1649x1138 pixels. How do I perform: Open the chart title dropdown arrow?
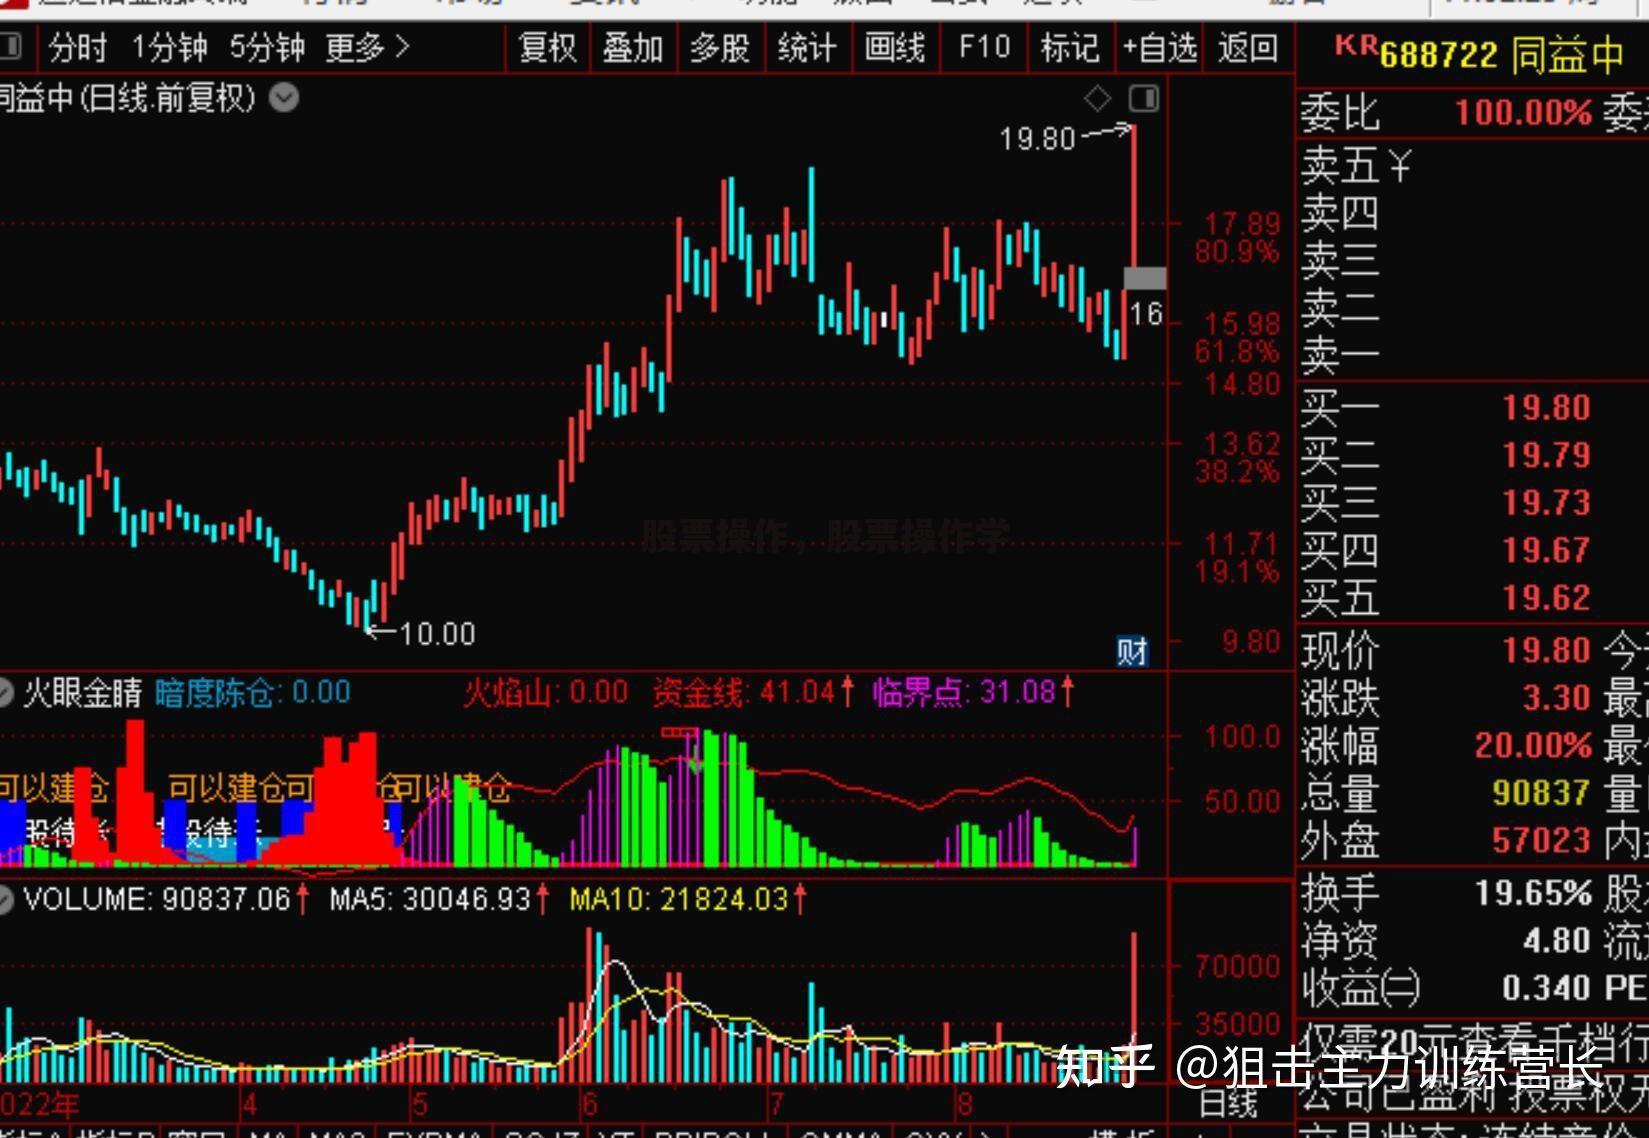point(284,98)
